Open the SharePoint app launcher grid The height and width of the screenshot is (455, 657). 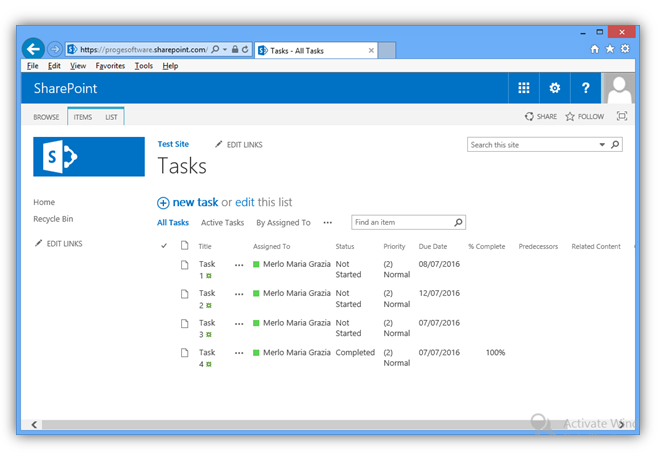(x=524, y=88)
